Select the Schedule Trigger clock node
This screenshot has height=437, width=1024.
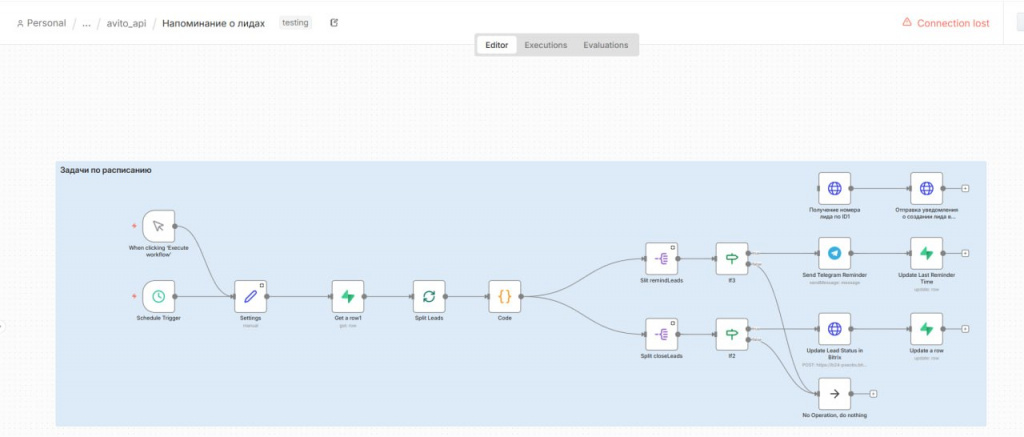pos(158,297)
